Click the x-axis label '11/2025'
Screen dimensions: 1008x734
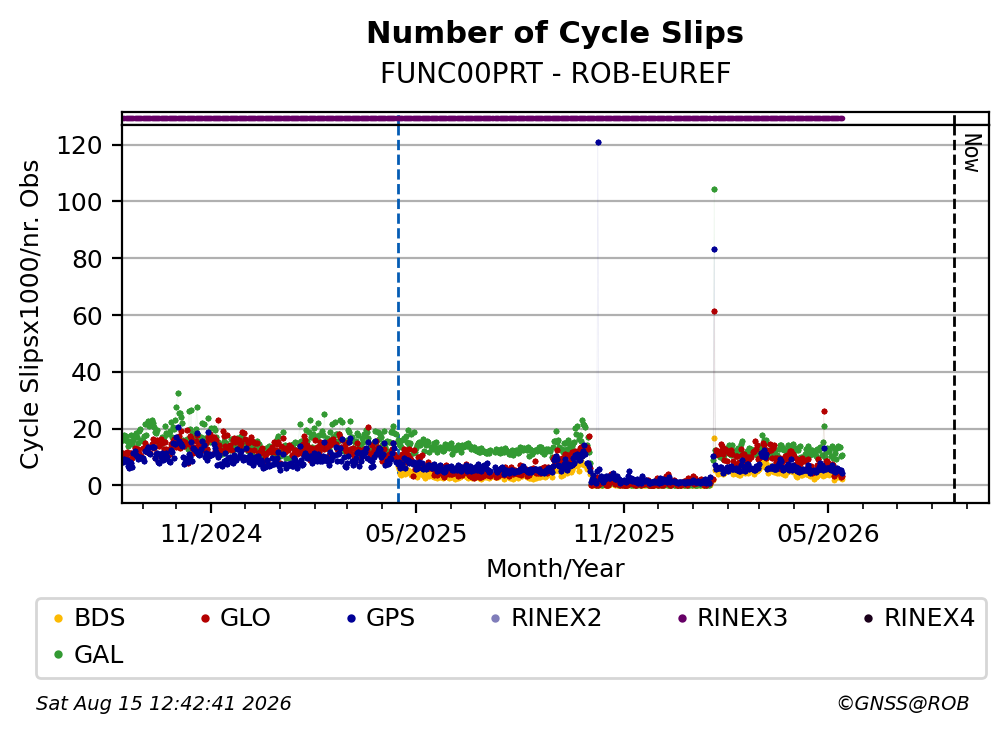[x=624, y=534]
